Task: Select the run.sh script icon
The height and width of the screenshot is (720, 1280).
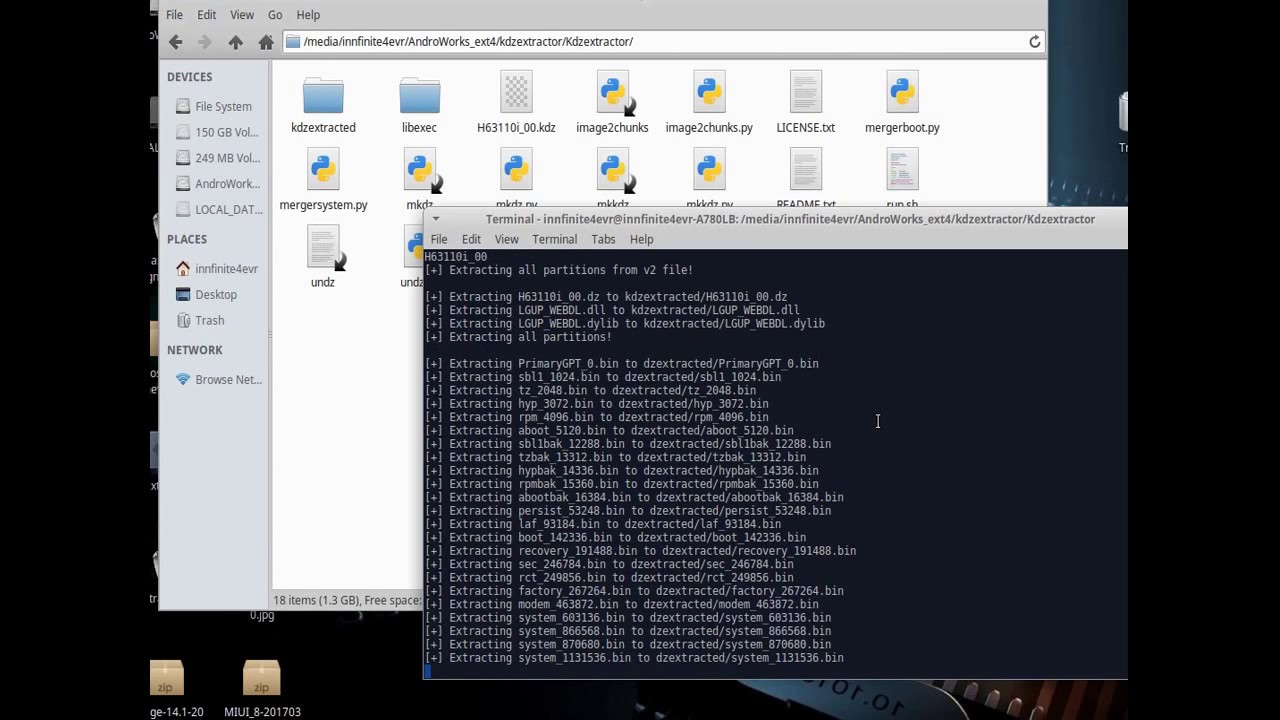Action: [902, 170]
